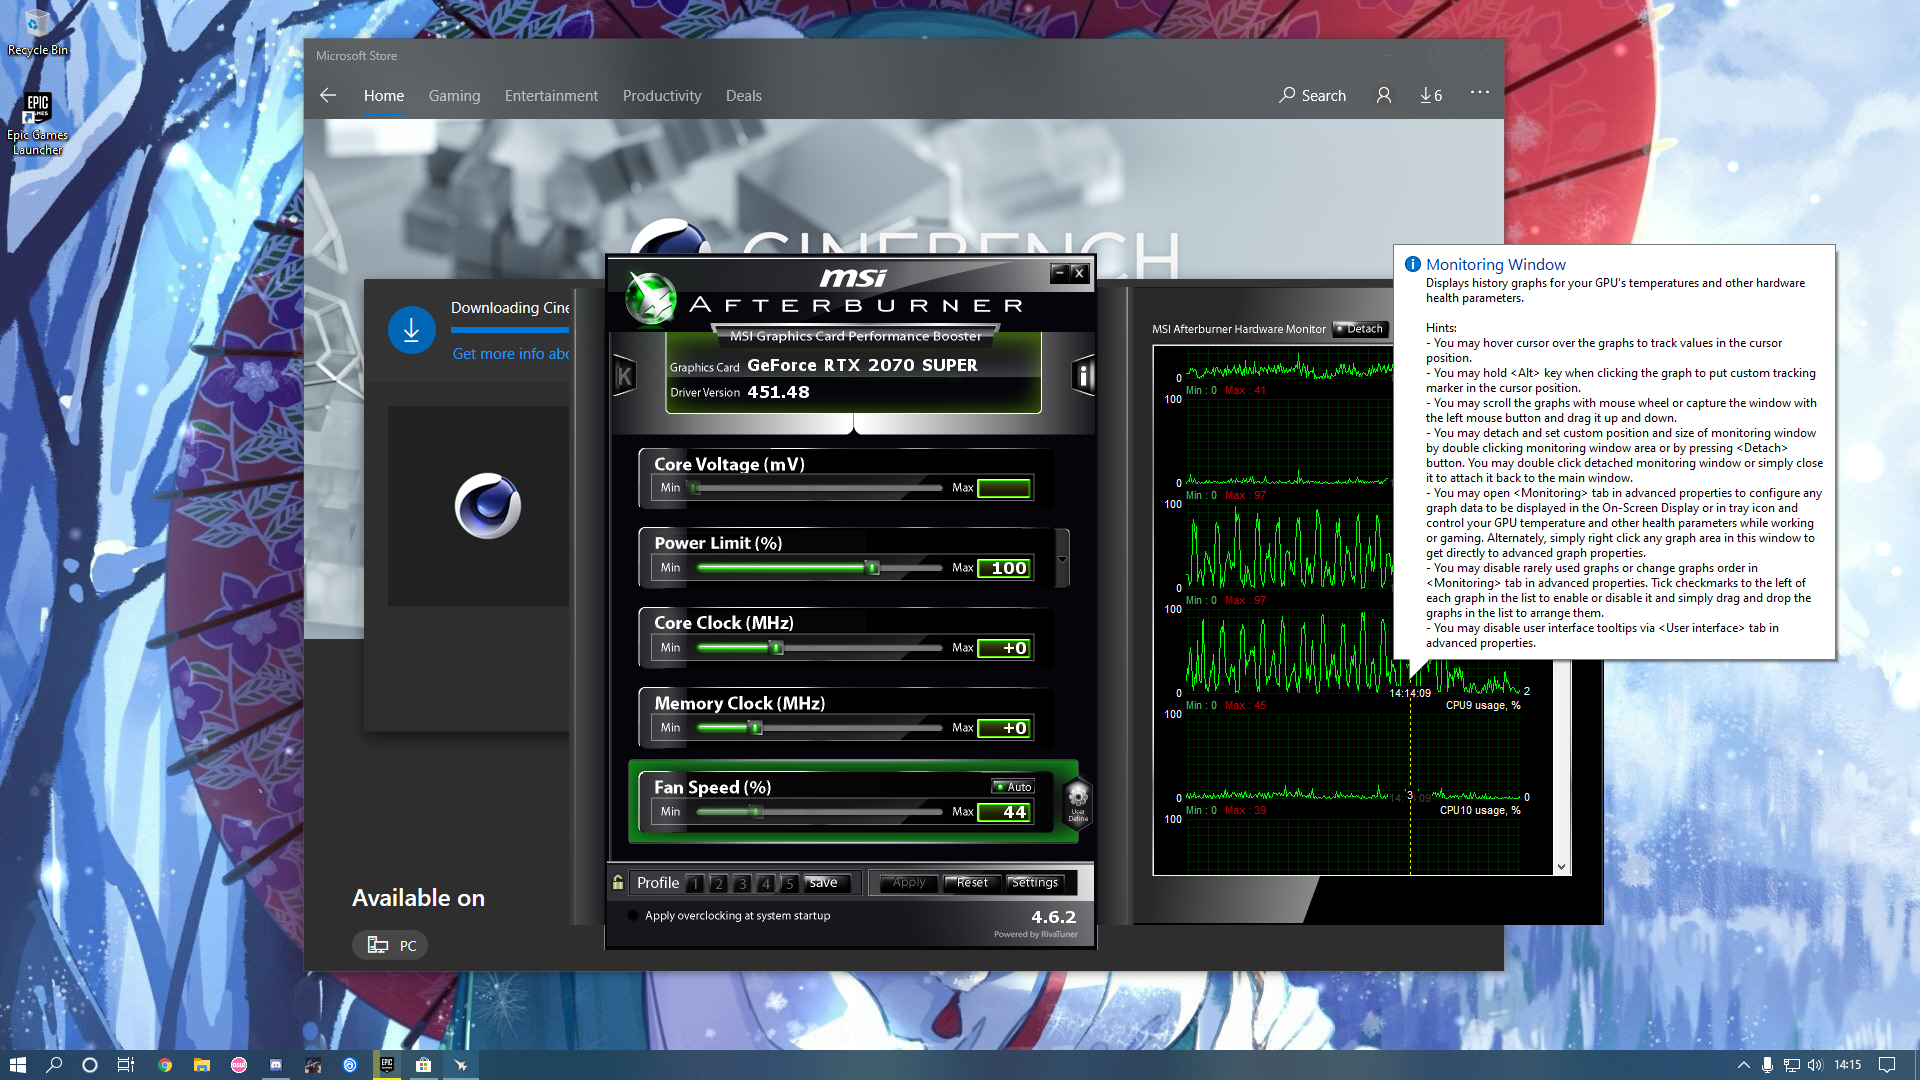Open the Gaming tab in Microsoft Store

pyautogui.click(x=455, y=96)
